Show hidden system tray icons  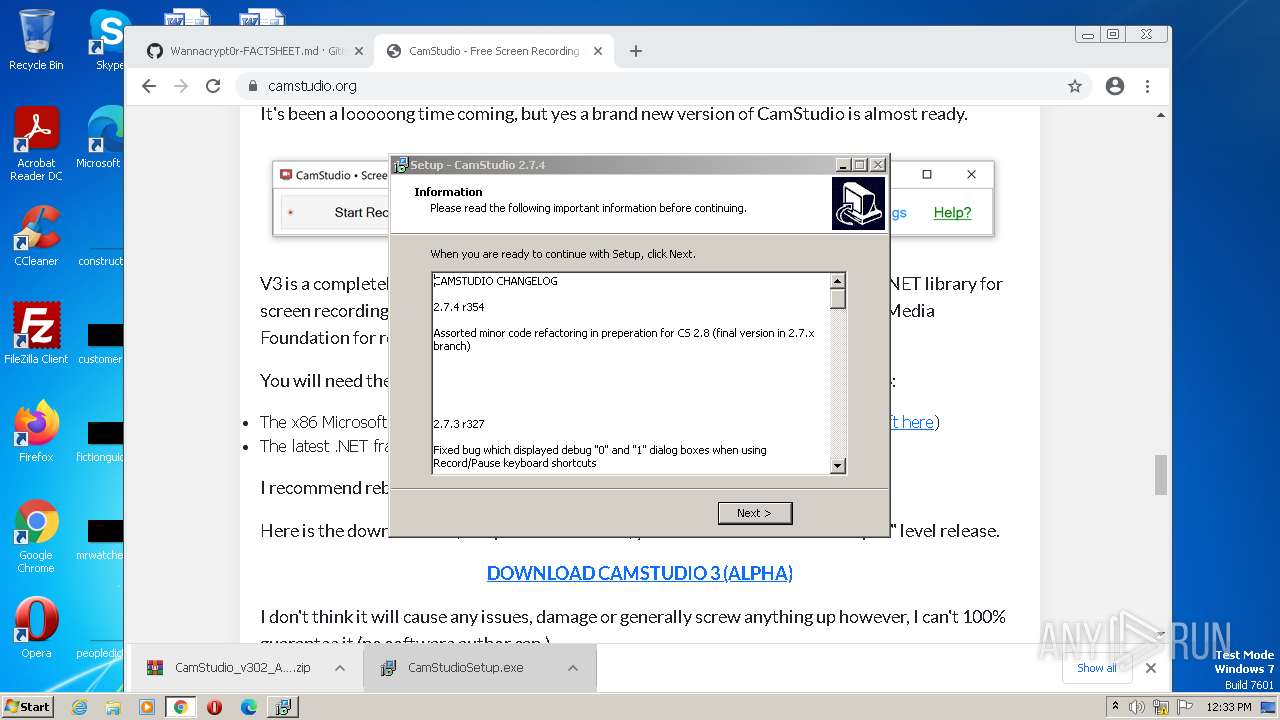tap(1116, 707)
